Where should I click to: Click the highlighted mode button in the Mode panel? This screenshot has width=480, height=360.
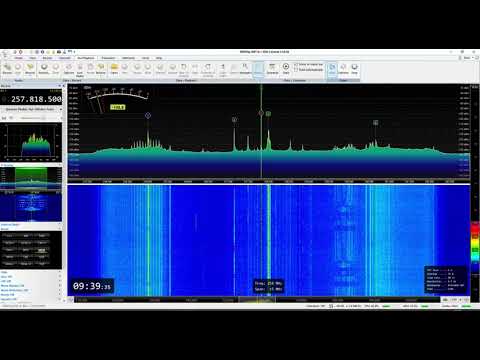[42, 250]
